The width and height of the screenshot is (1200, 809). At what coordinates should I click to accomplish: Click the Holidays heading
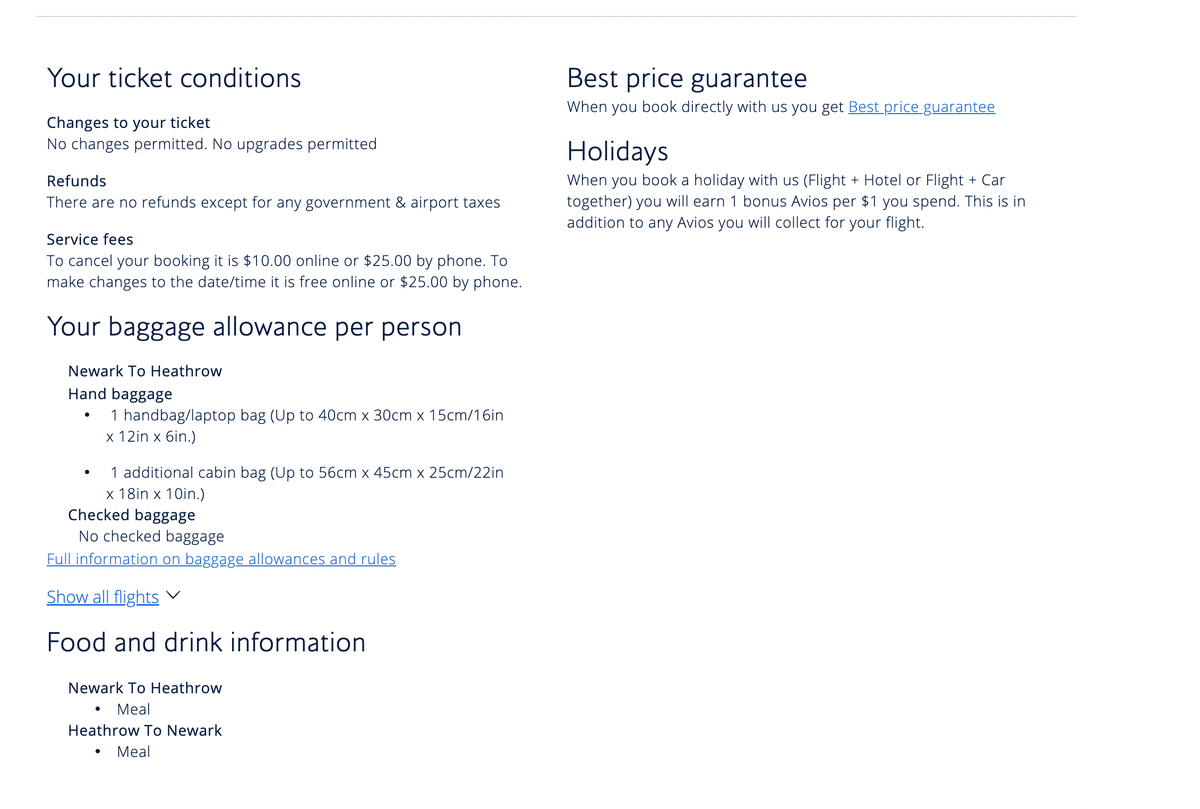[617, 151]
